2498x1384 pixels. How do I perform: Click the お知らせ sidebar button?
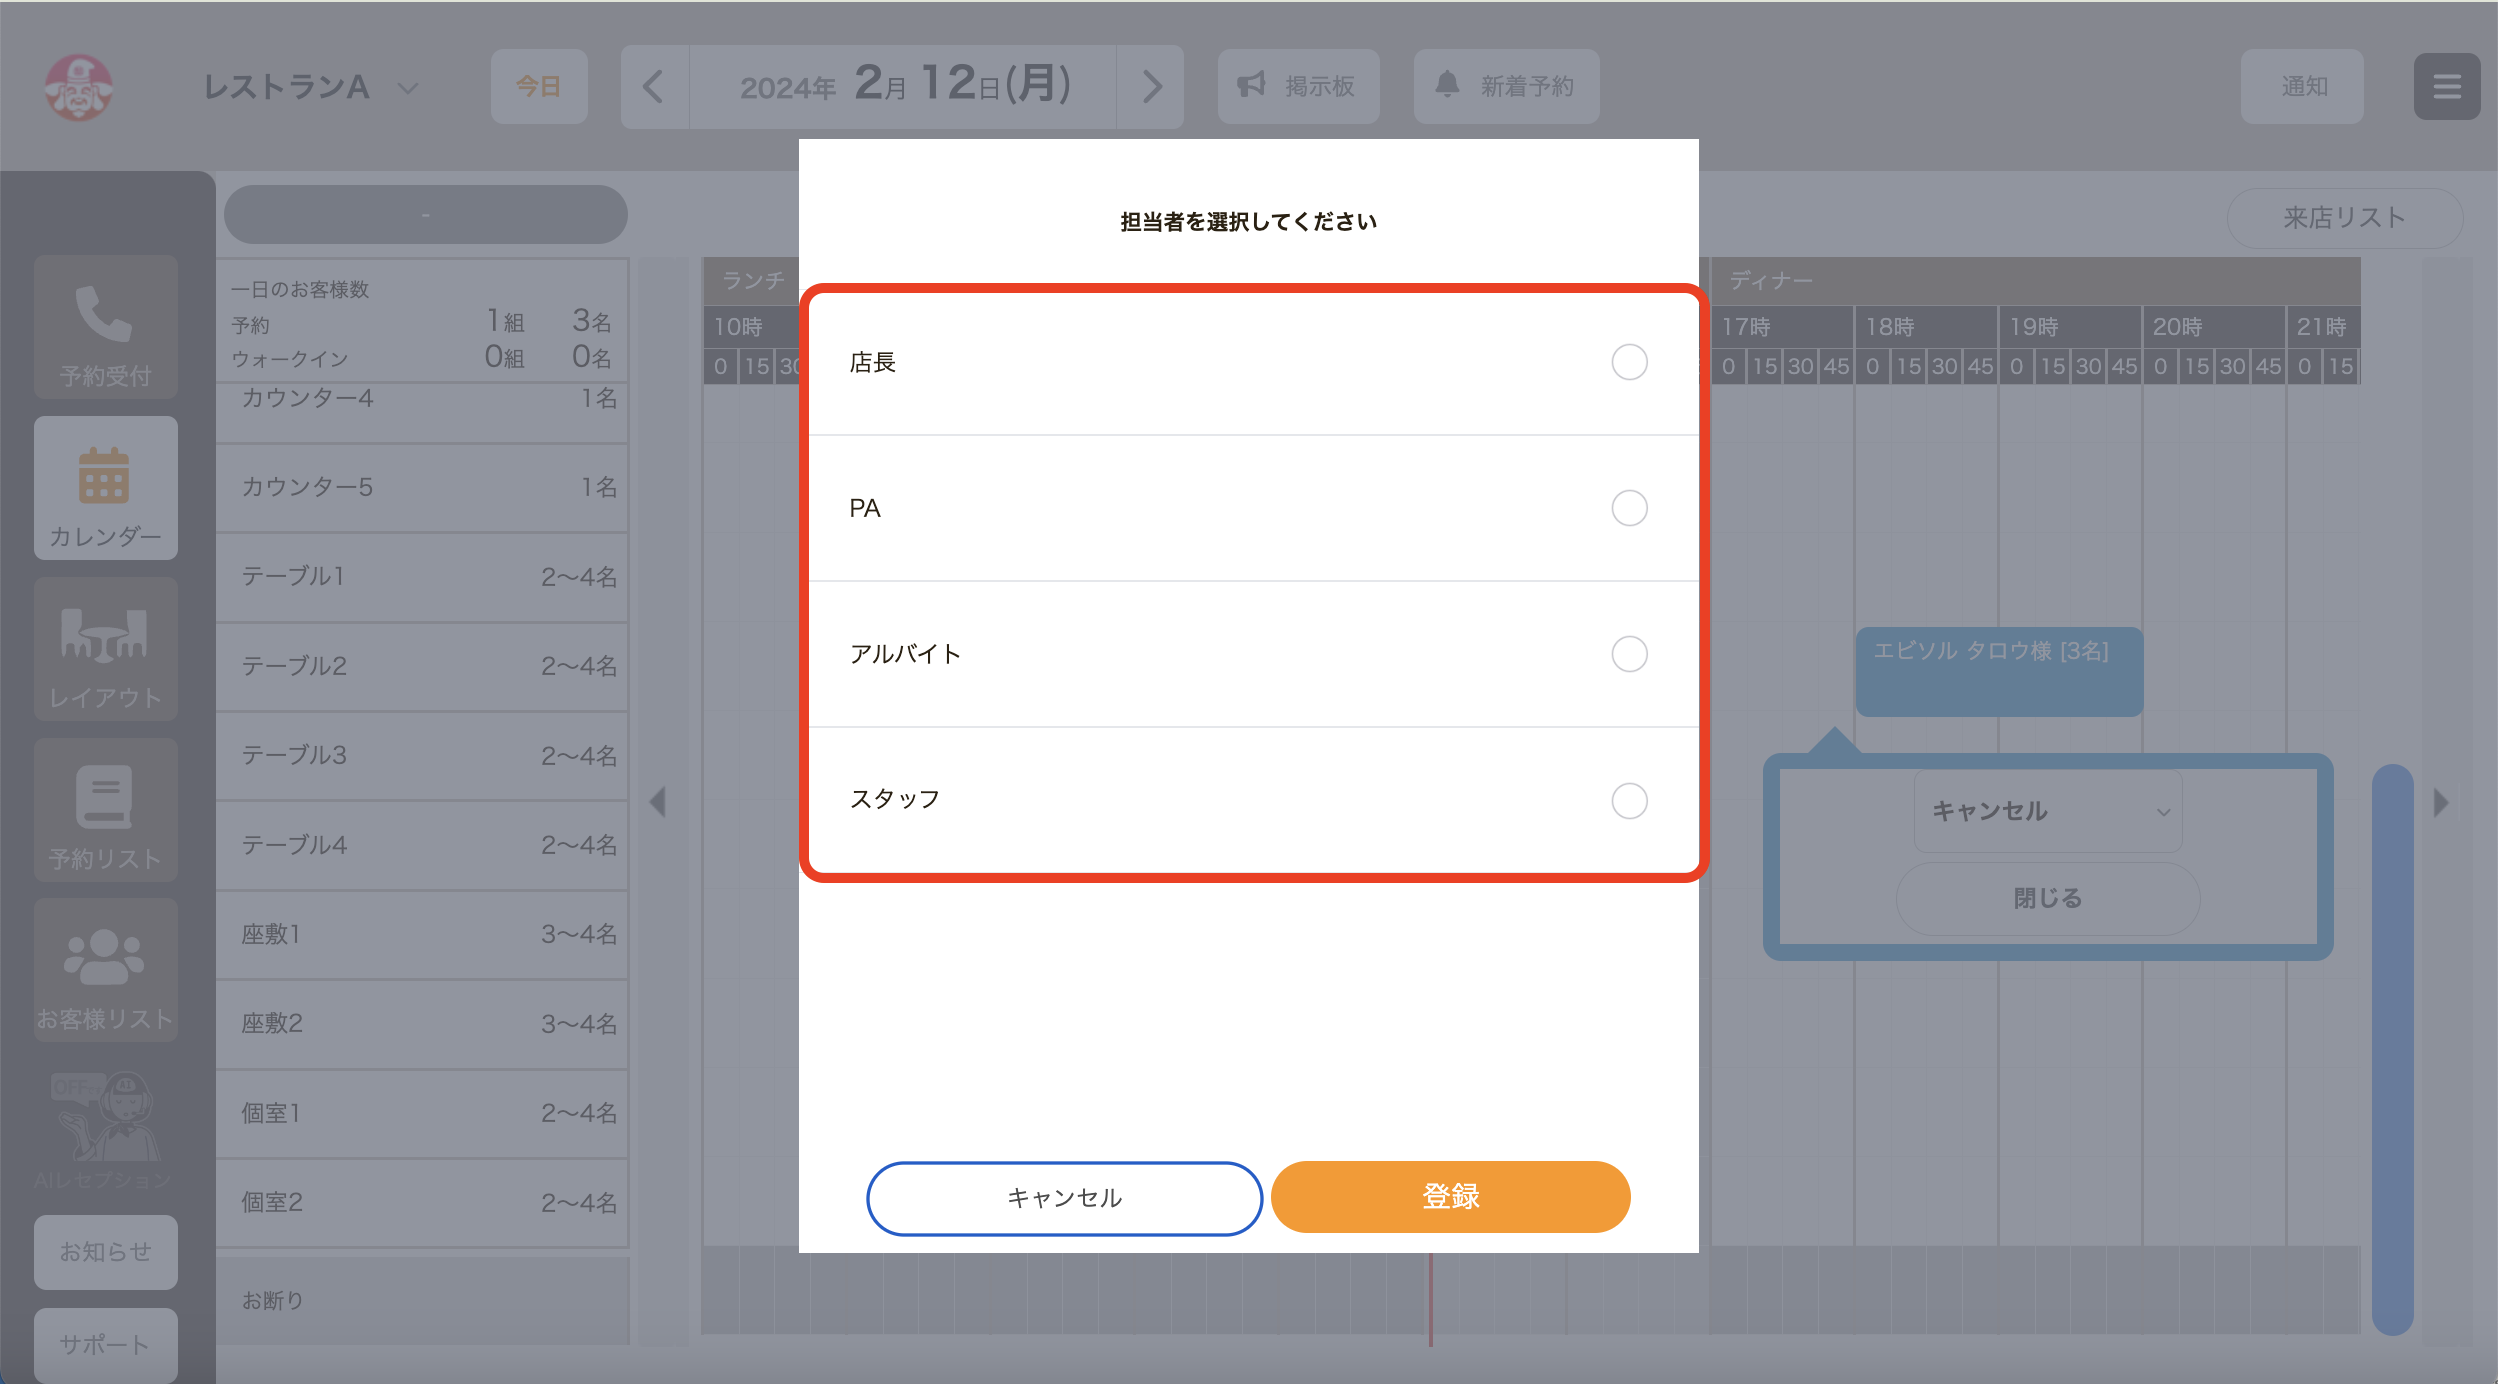(x=106, y=1252)
